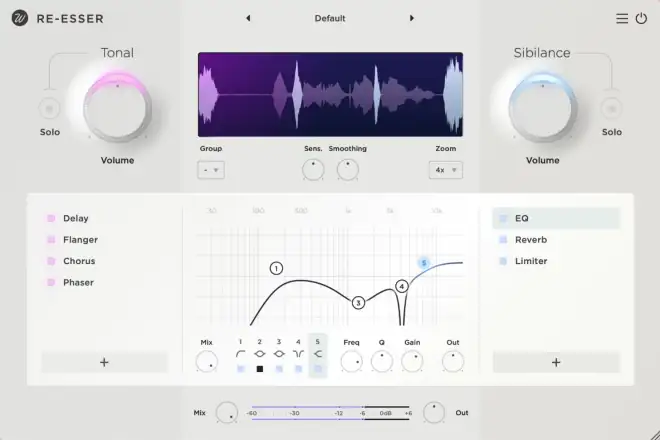Open the hamburger menu

click(x=622, y=19)
